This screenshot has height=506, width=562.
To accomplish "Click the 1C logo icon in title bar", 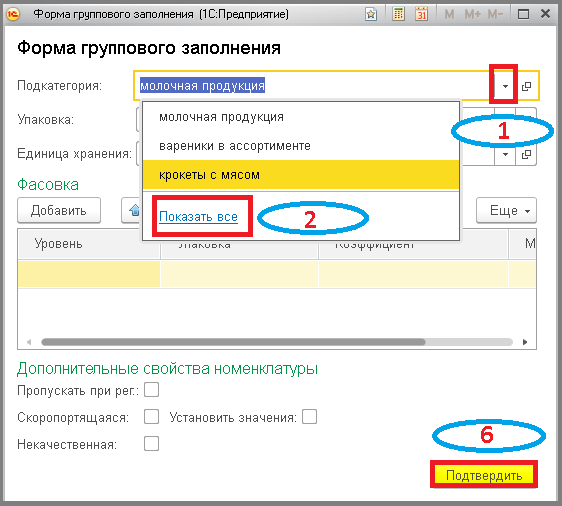I will click(x=13, y=14).
